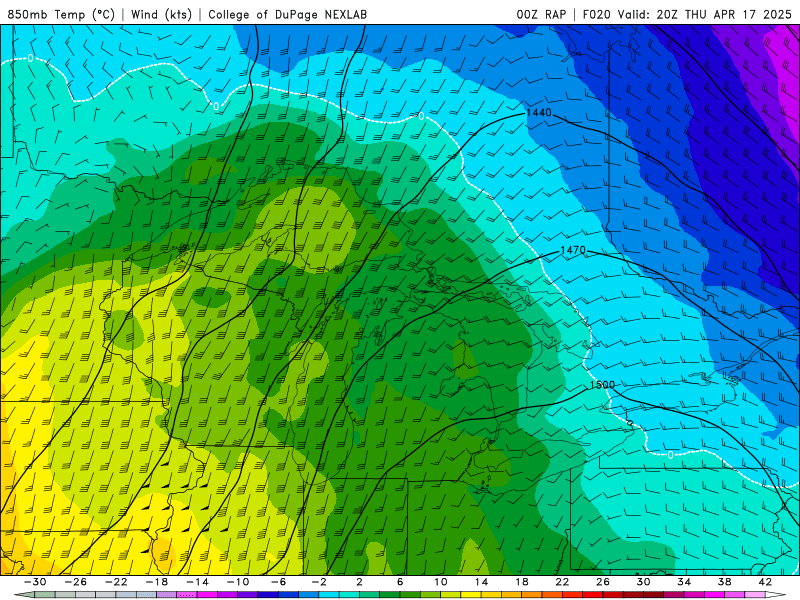Image resolution: width=800 pixels, height=600 pixels.
Task: Click the 6 color scale label
Action: click(x=400, y=582)
